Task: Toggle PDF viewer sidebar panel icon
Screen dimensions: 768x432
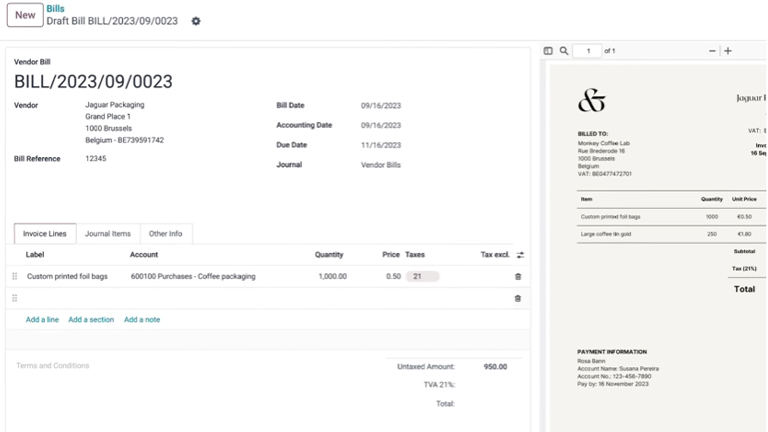Action: pyautogui.click(x=548, y=51)
